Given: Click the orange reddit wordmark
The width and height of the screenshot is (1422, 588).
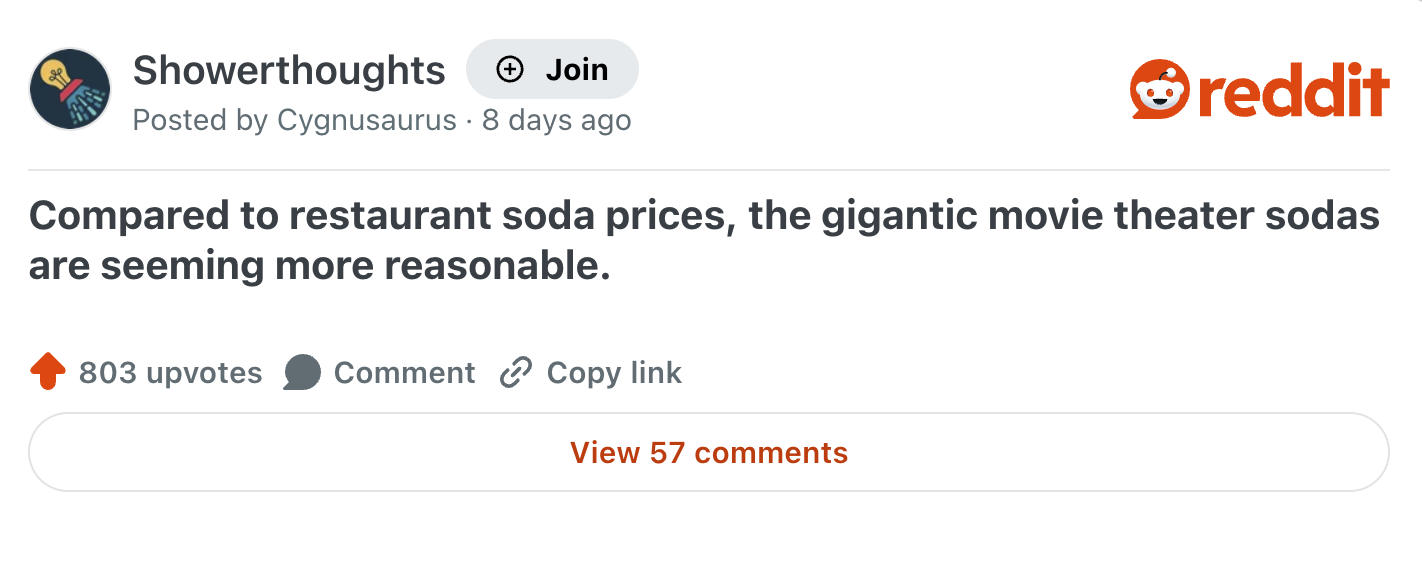Looking at the screenshot, I should [x=1290, y=89].
